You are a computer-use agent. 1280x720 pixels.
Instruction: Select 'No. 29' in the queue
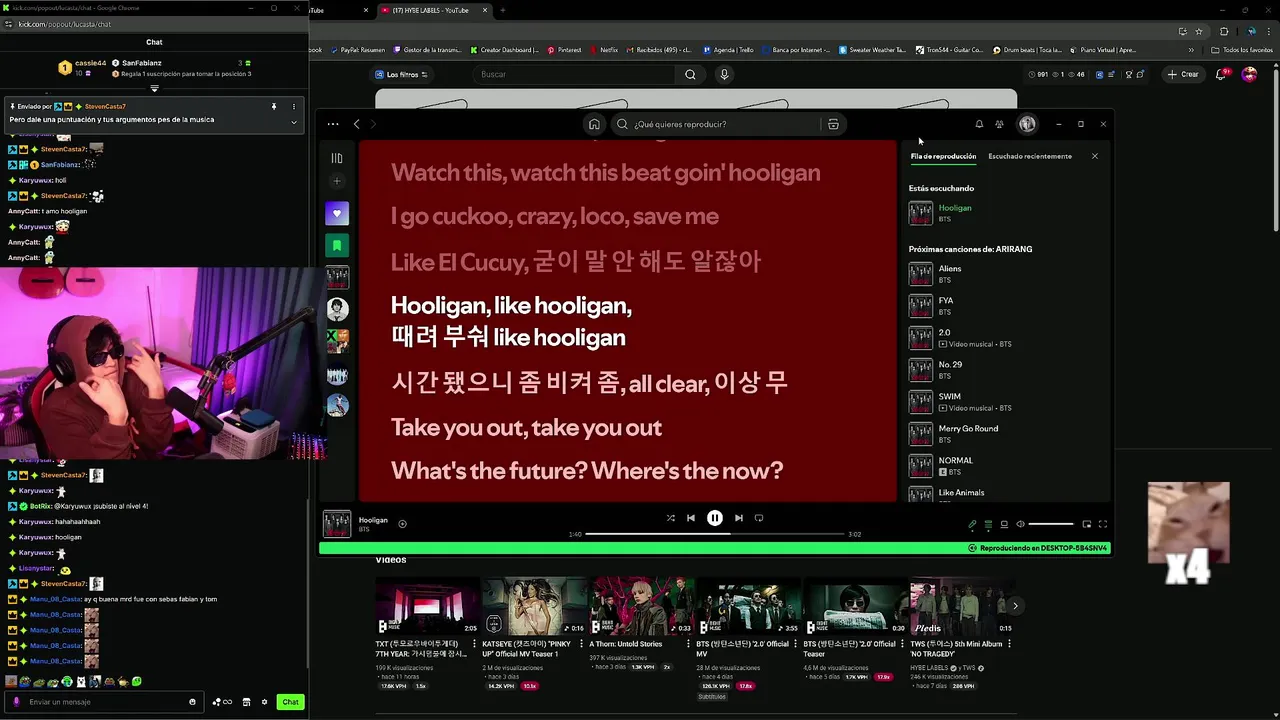click(1005, 370)
